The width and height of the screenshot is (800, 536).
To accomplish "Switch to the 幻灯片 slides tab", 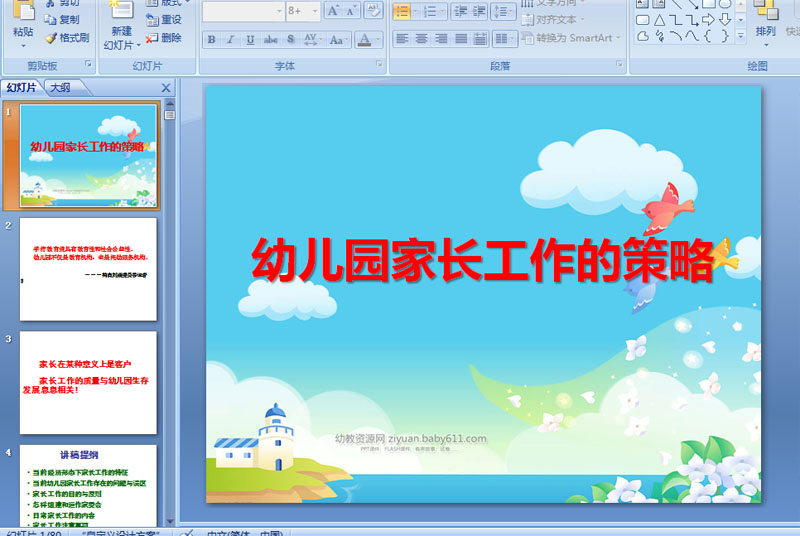I will click(21, 87).
